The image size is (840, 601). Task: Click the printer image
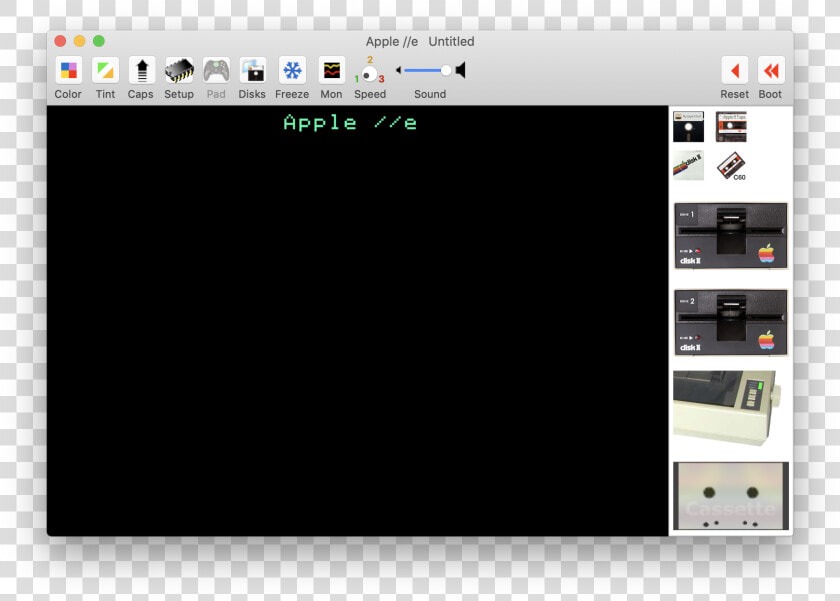pos(726,408)
